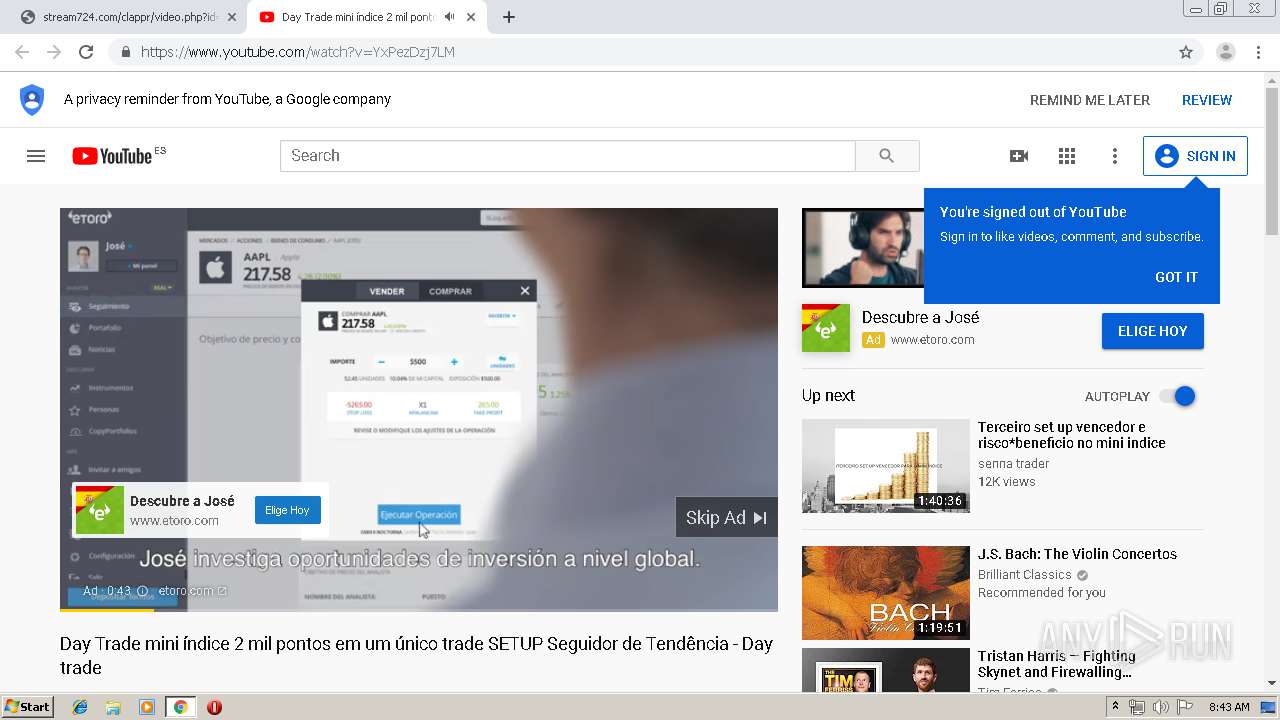This screenshot has width=1280, height=720.
Task: Close the stream724.com tab
Action: (232, 17)
